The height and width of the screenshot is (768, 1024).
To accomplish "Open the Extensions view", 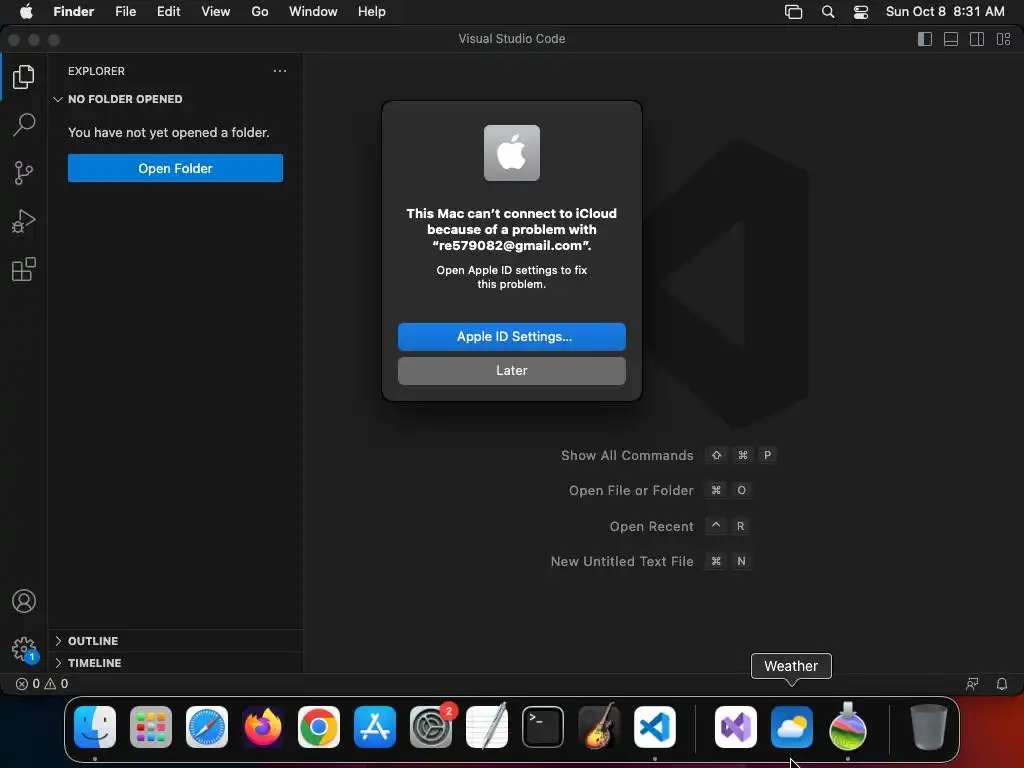I will [24, 269].
